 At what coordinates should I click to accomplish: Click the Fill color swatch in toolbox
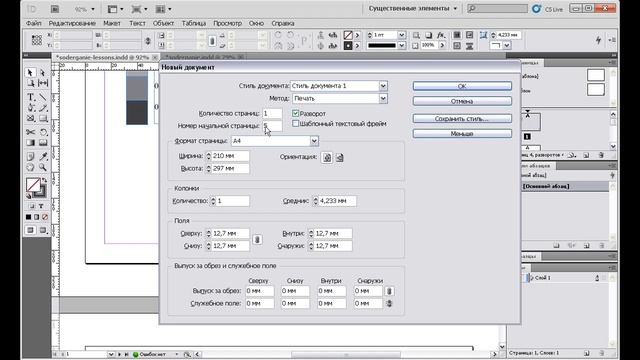(33, 185)
